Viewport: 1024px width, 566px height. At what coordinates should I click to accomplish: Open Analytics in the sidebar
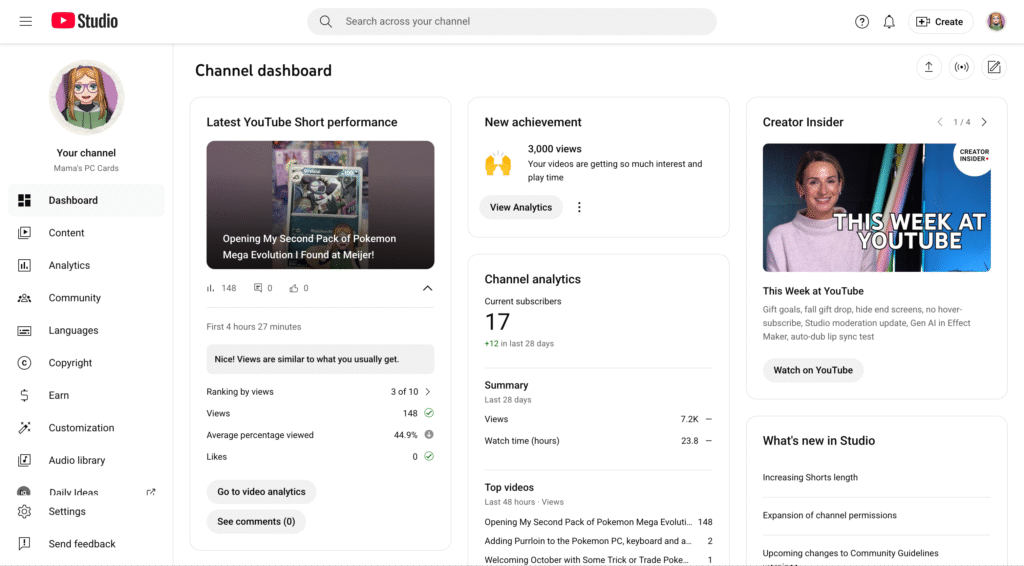[x=69, y=265]
